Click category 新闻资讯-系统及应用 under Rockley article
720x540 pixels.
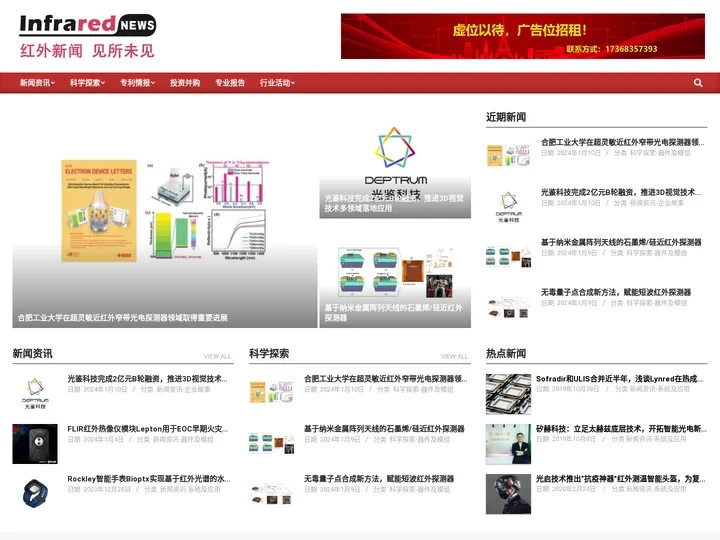tap(190, 489)
